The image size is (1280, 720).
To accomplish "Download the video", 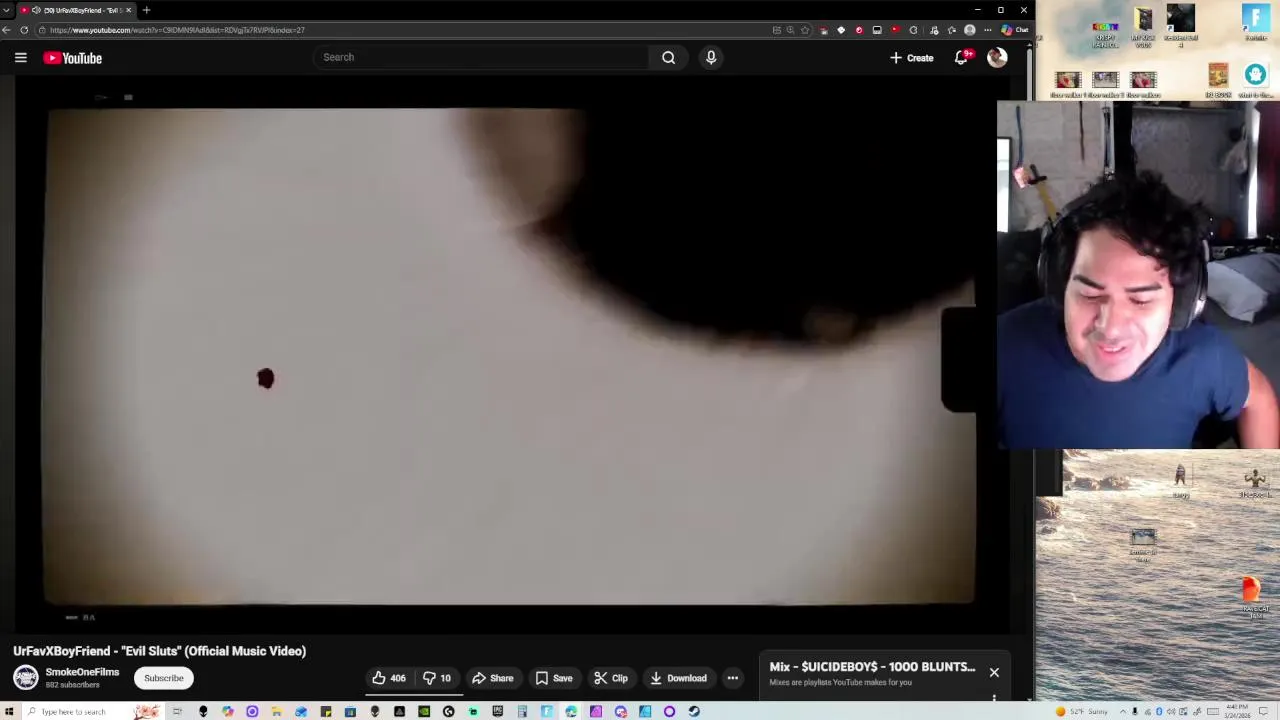I will [678, 678].
